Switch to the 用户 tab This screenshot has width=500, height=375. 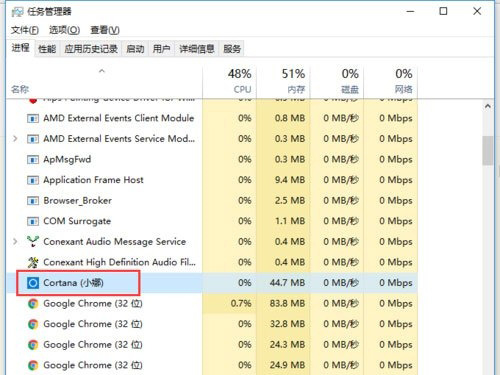click(x=161, y=49)
